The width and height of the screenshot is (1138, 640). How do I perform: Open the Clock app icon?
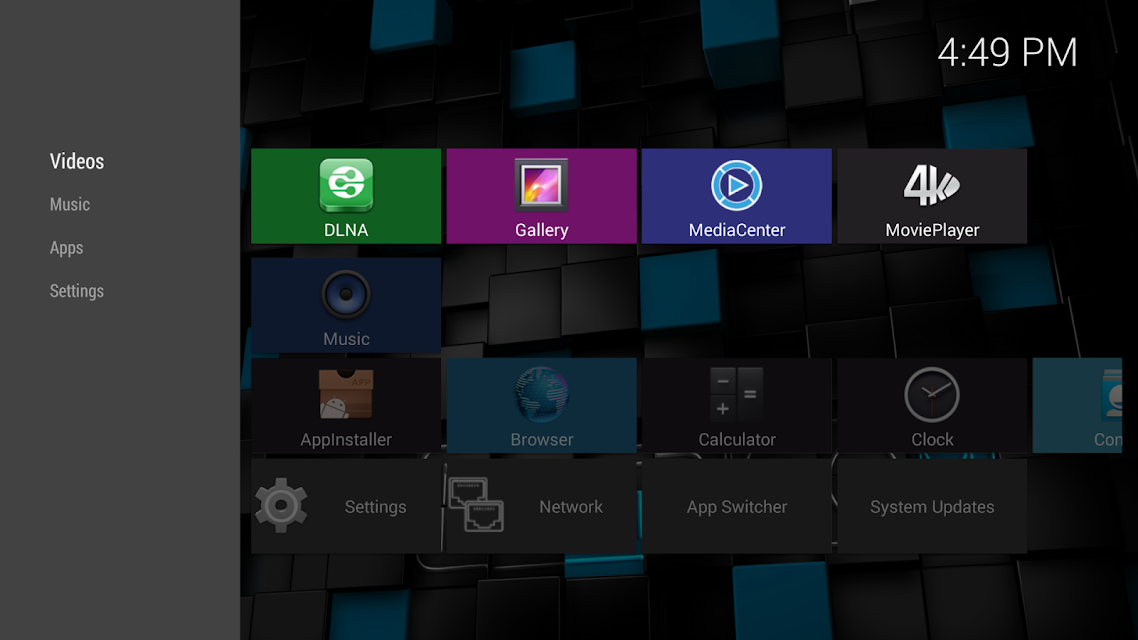pos(932,395)
